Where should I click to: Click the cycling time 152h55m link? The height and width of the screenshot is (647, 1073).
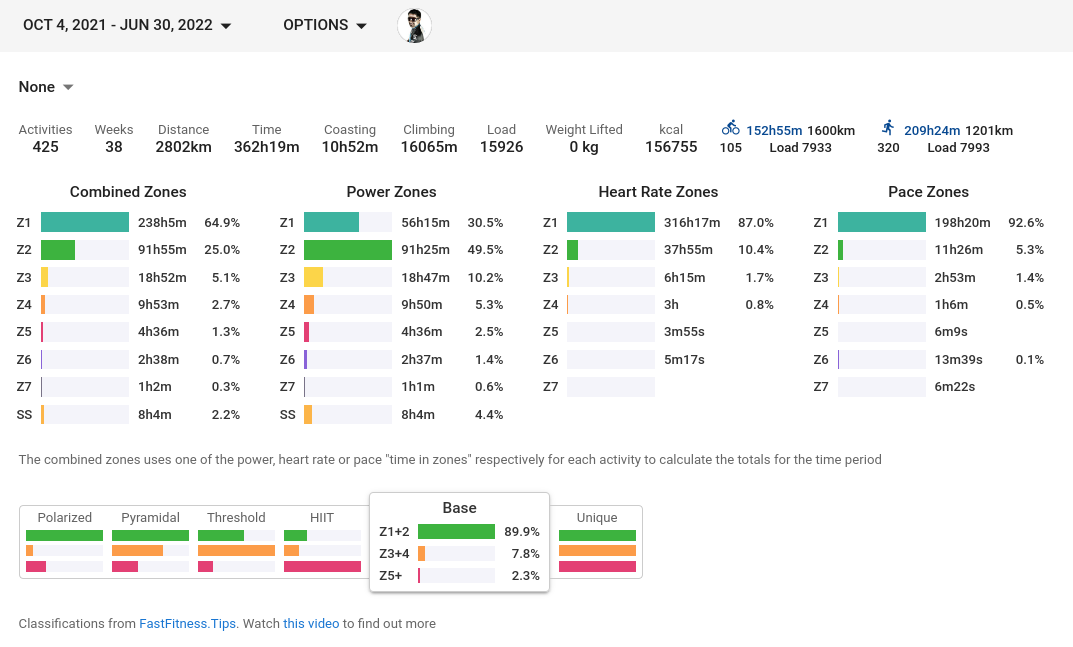(x=774, y=130)
